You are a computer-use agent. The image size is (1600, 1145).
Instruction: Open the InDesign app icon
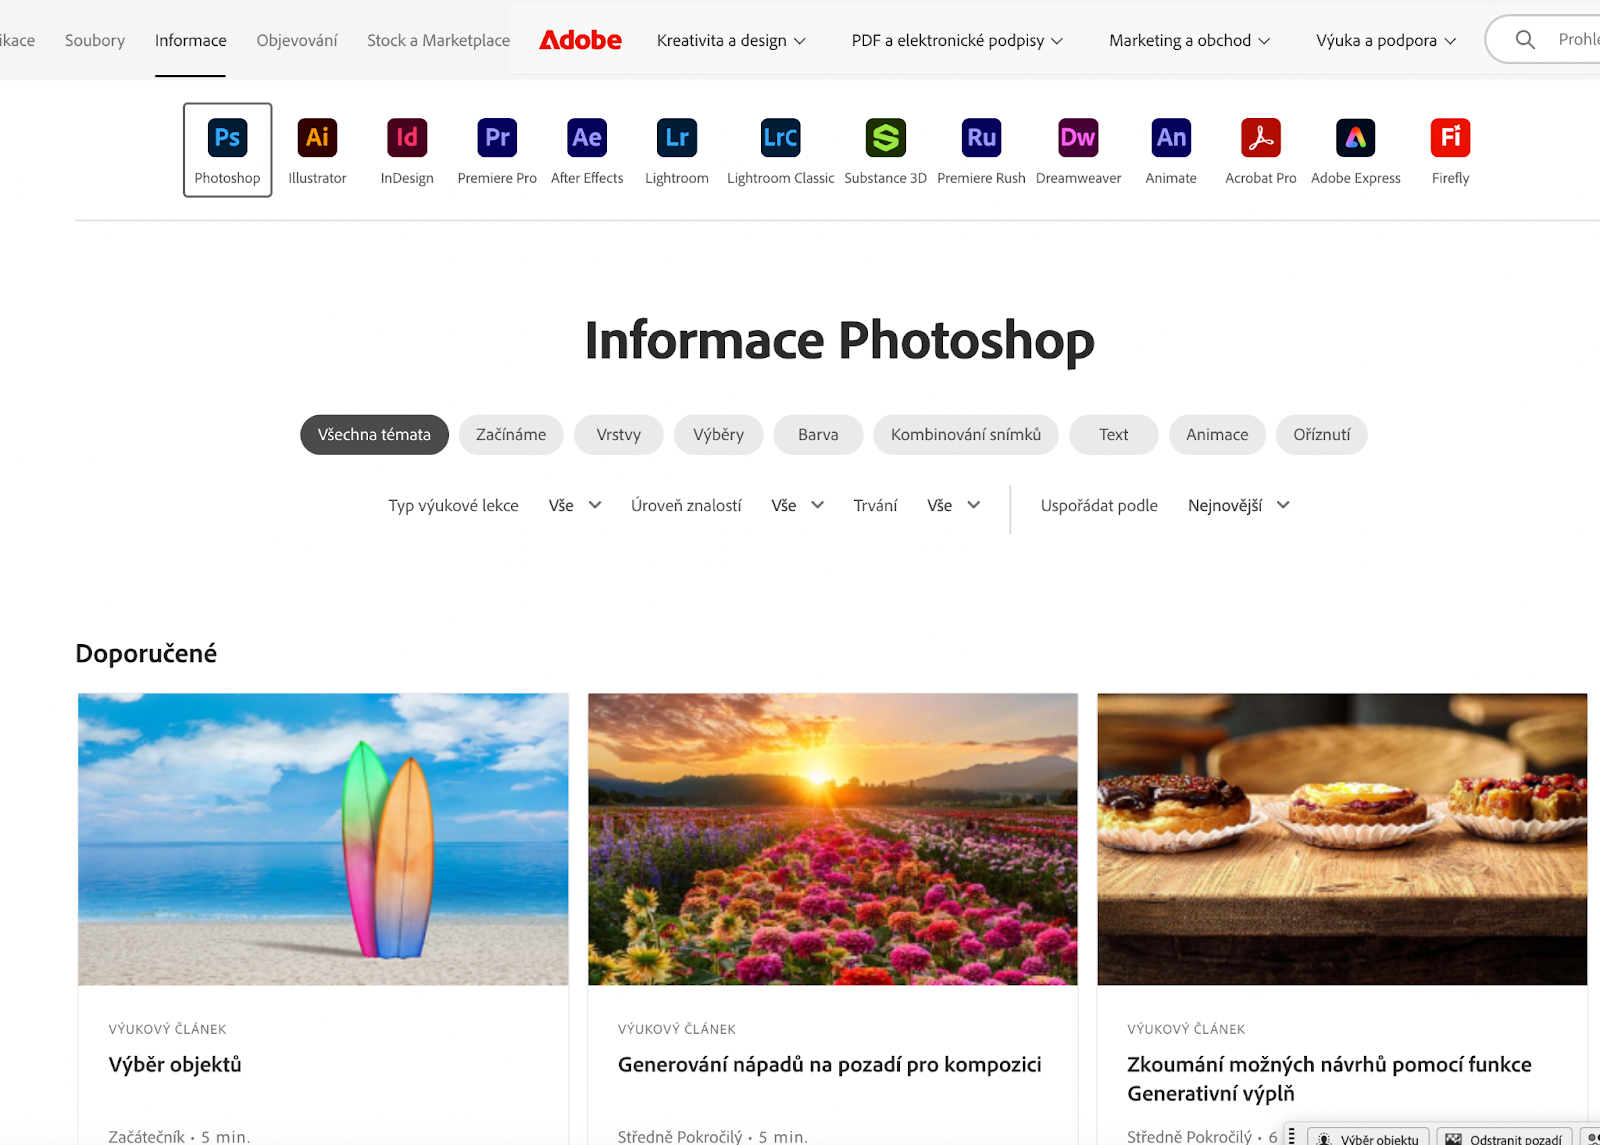(x=407, y=138)
